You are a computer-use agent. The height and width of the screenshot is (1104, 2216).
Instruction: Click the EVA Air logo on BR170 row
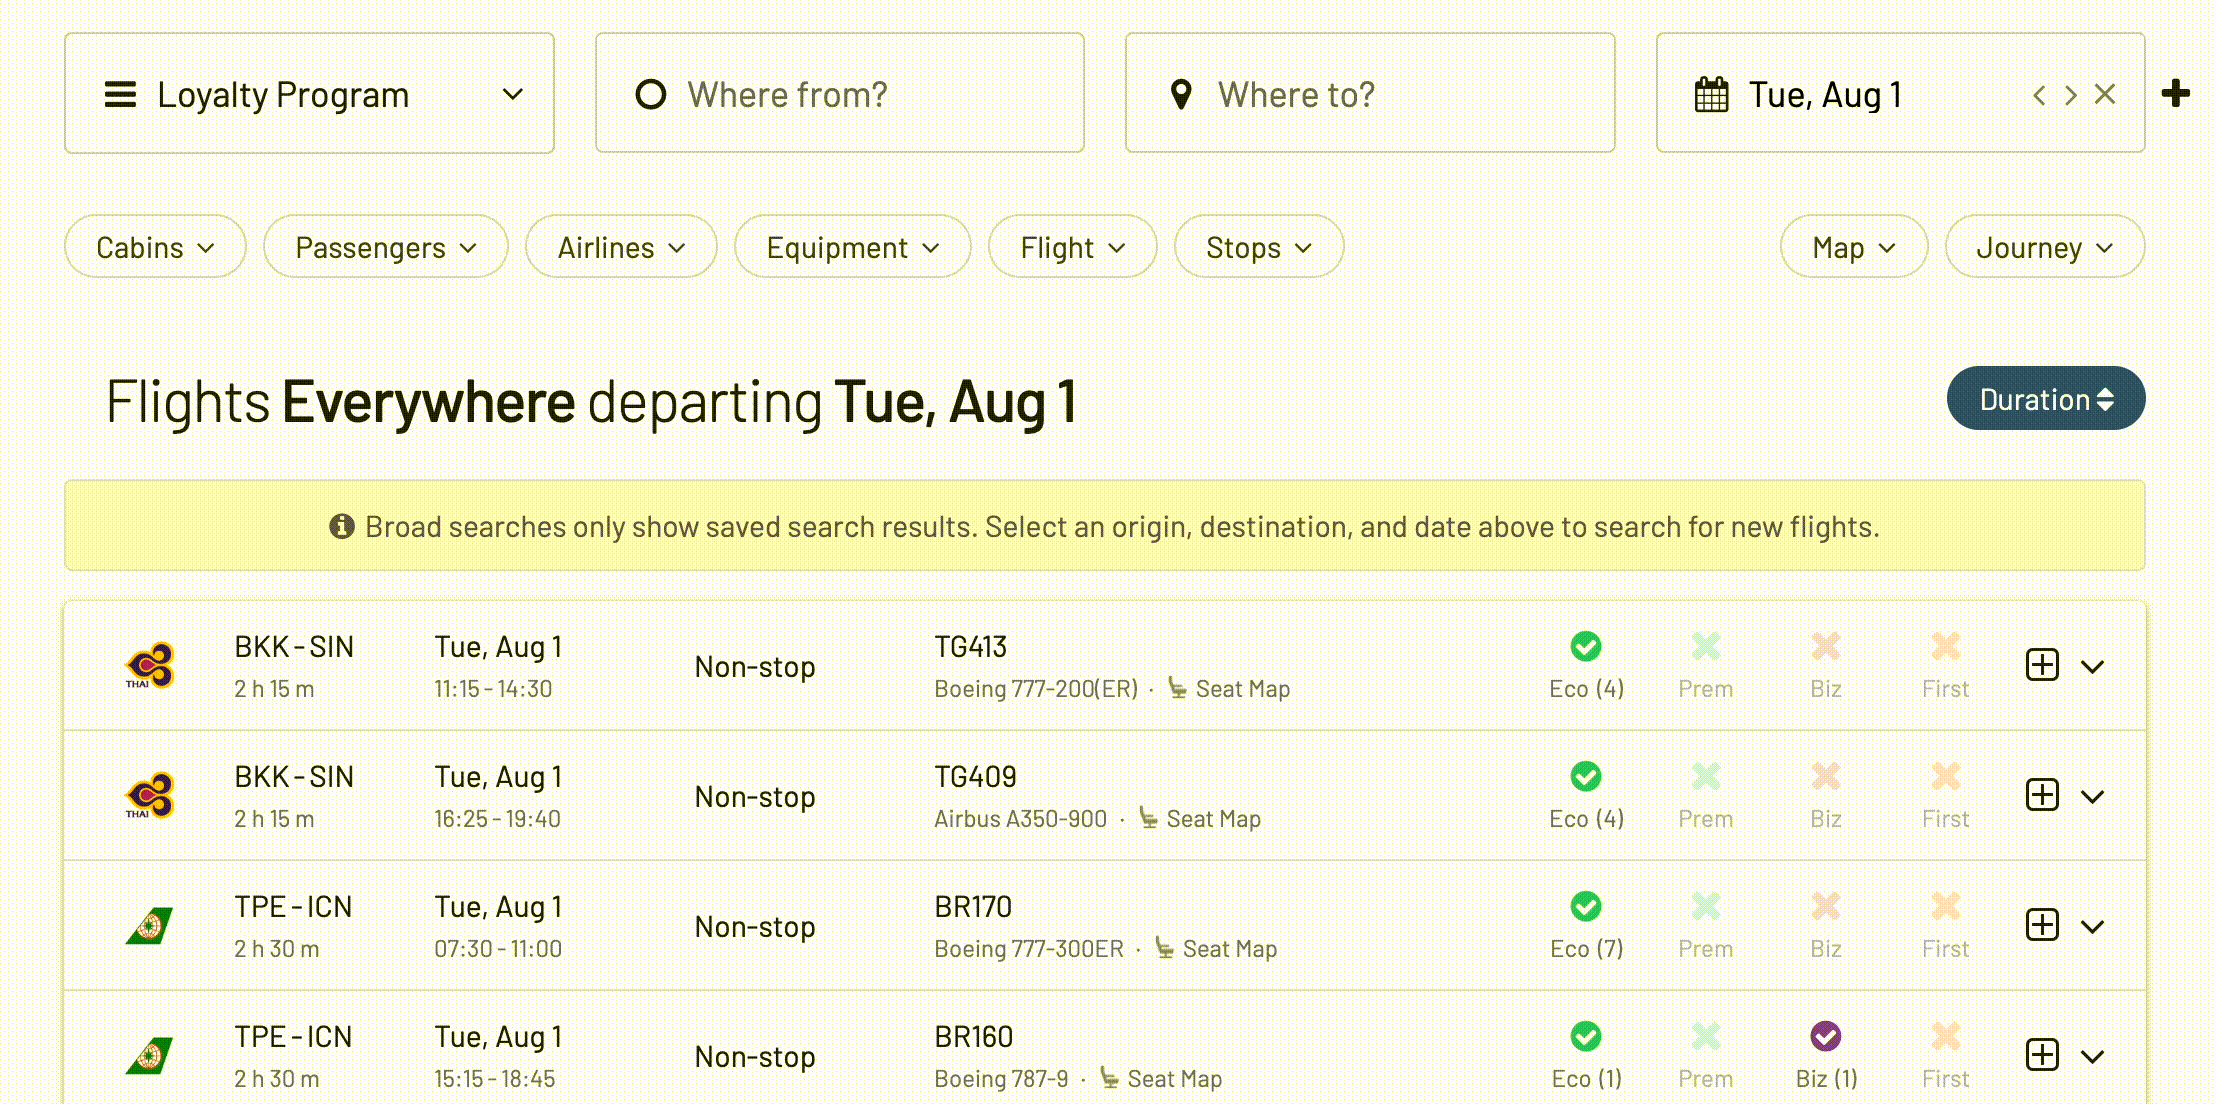click(x=150, y=925)
